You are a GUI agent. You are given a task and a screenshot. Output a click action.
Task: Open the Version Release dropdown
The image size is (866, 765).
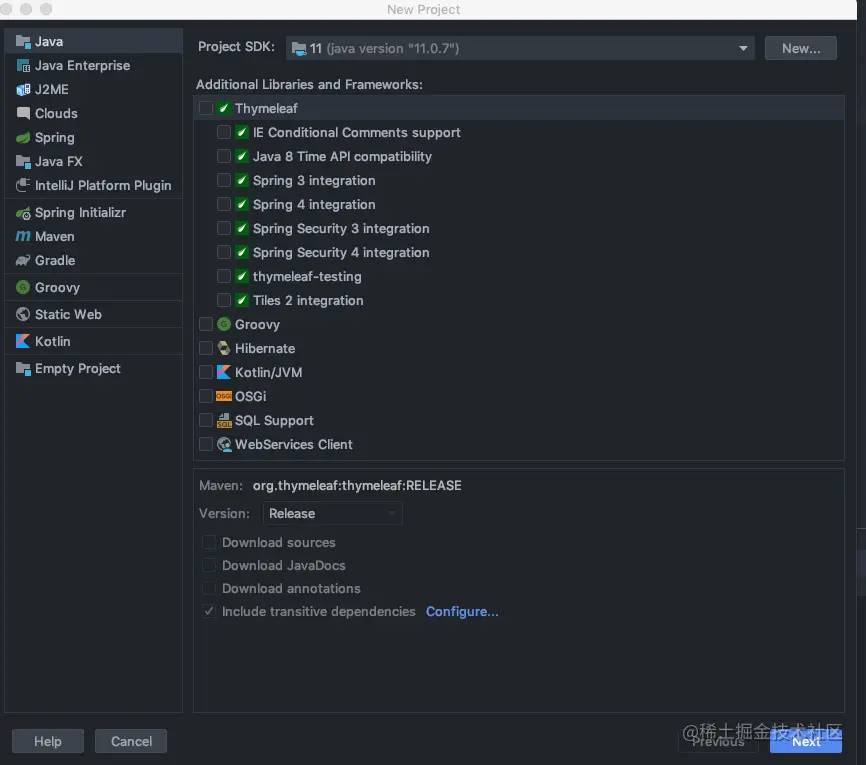click(332, 514)
